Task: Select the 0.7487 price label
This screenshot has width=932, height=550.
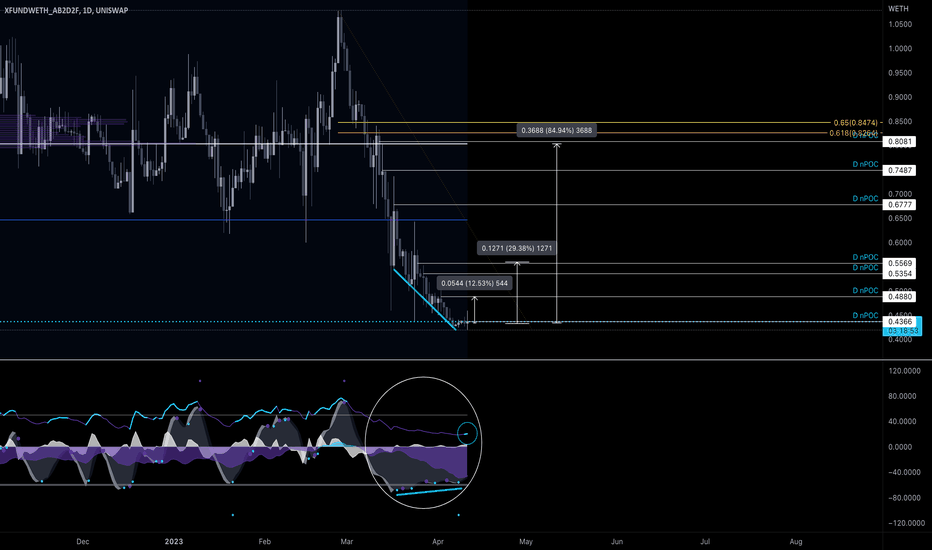Action: (900, 170)
